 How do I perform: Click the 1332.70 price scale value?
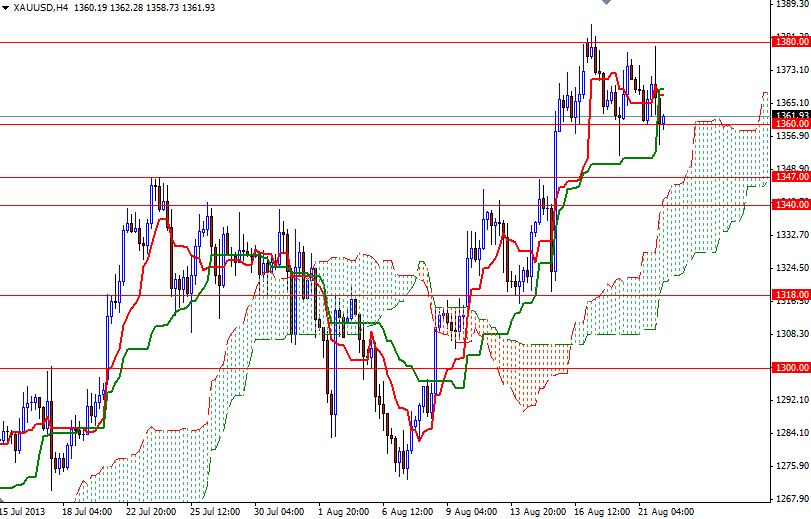click(793, 235)
